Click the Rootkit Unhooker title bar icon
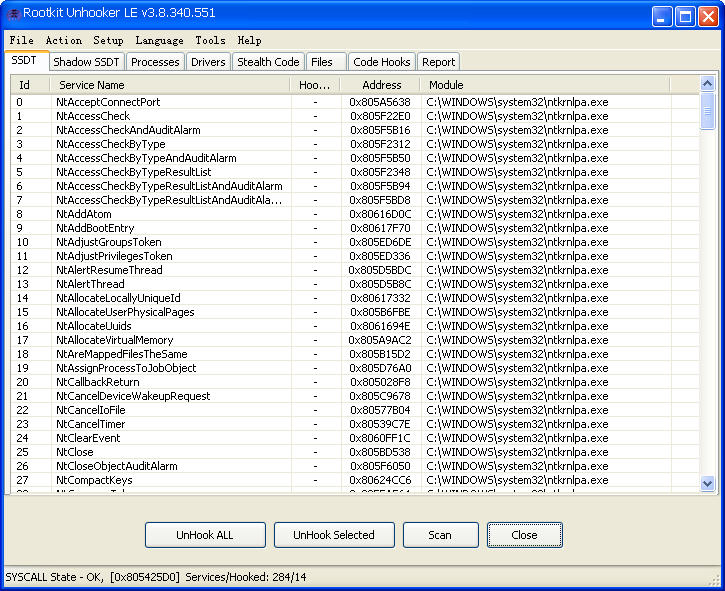 13,14
